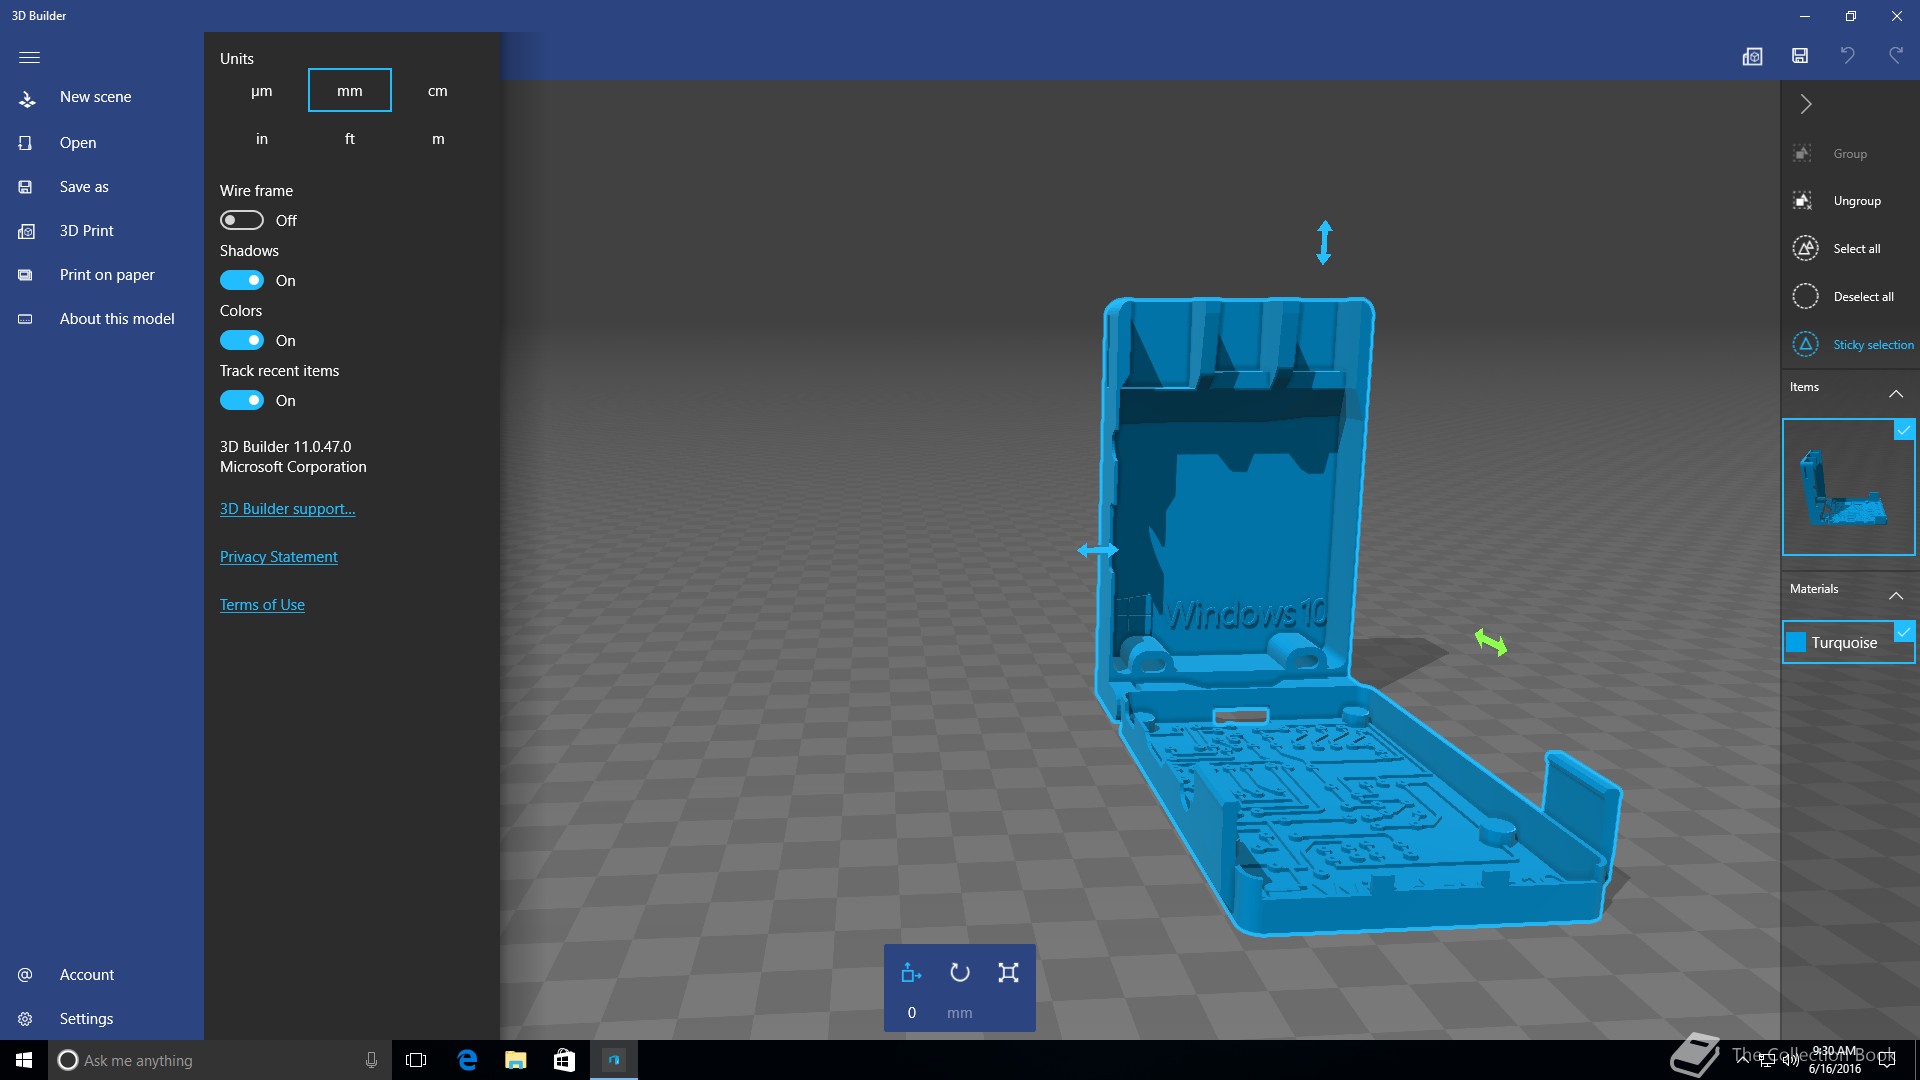Click the horizontal blue move arrow handle

(x=1098, y=550)
